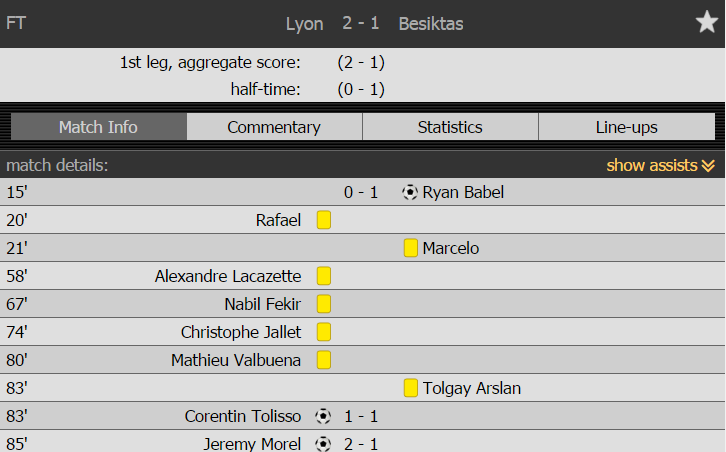Click the 2 - 1 final score

click(361, 23)
